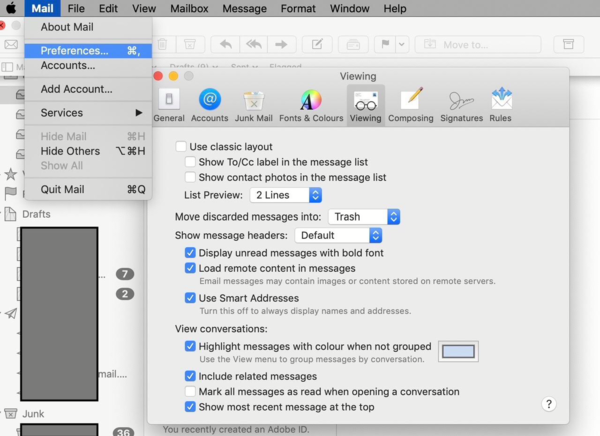This screenshot has height=436, width=600.
Task: Expand the List Preview dropdown
Action: 285,195
